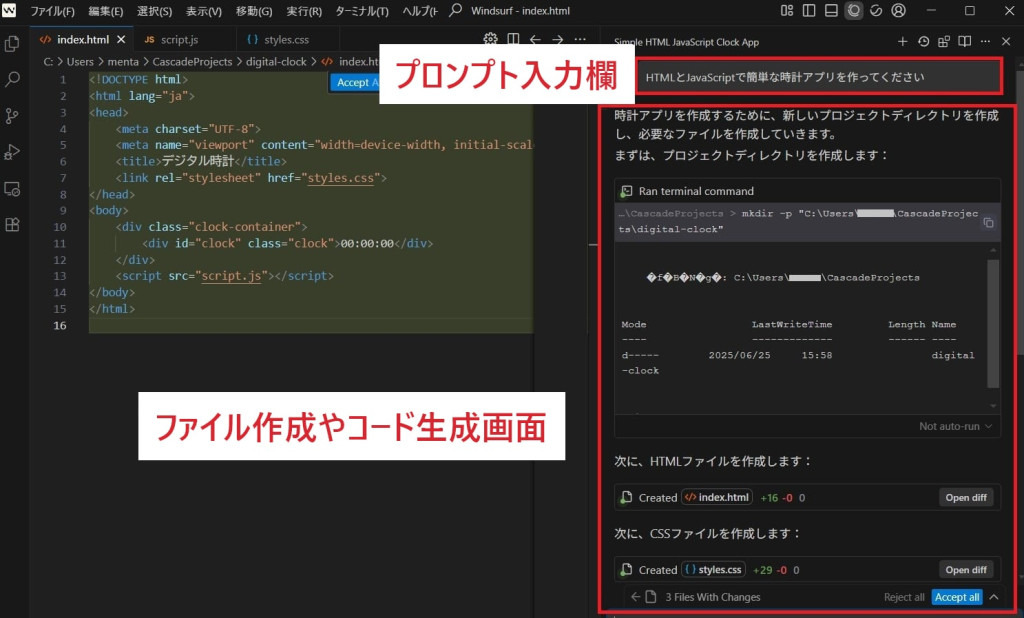This screenshot has height=618, width=1024.
Task: Click the Windsurf status icon in title bar
Action: [x=876, y=10]
